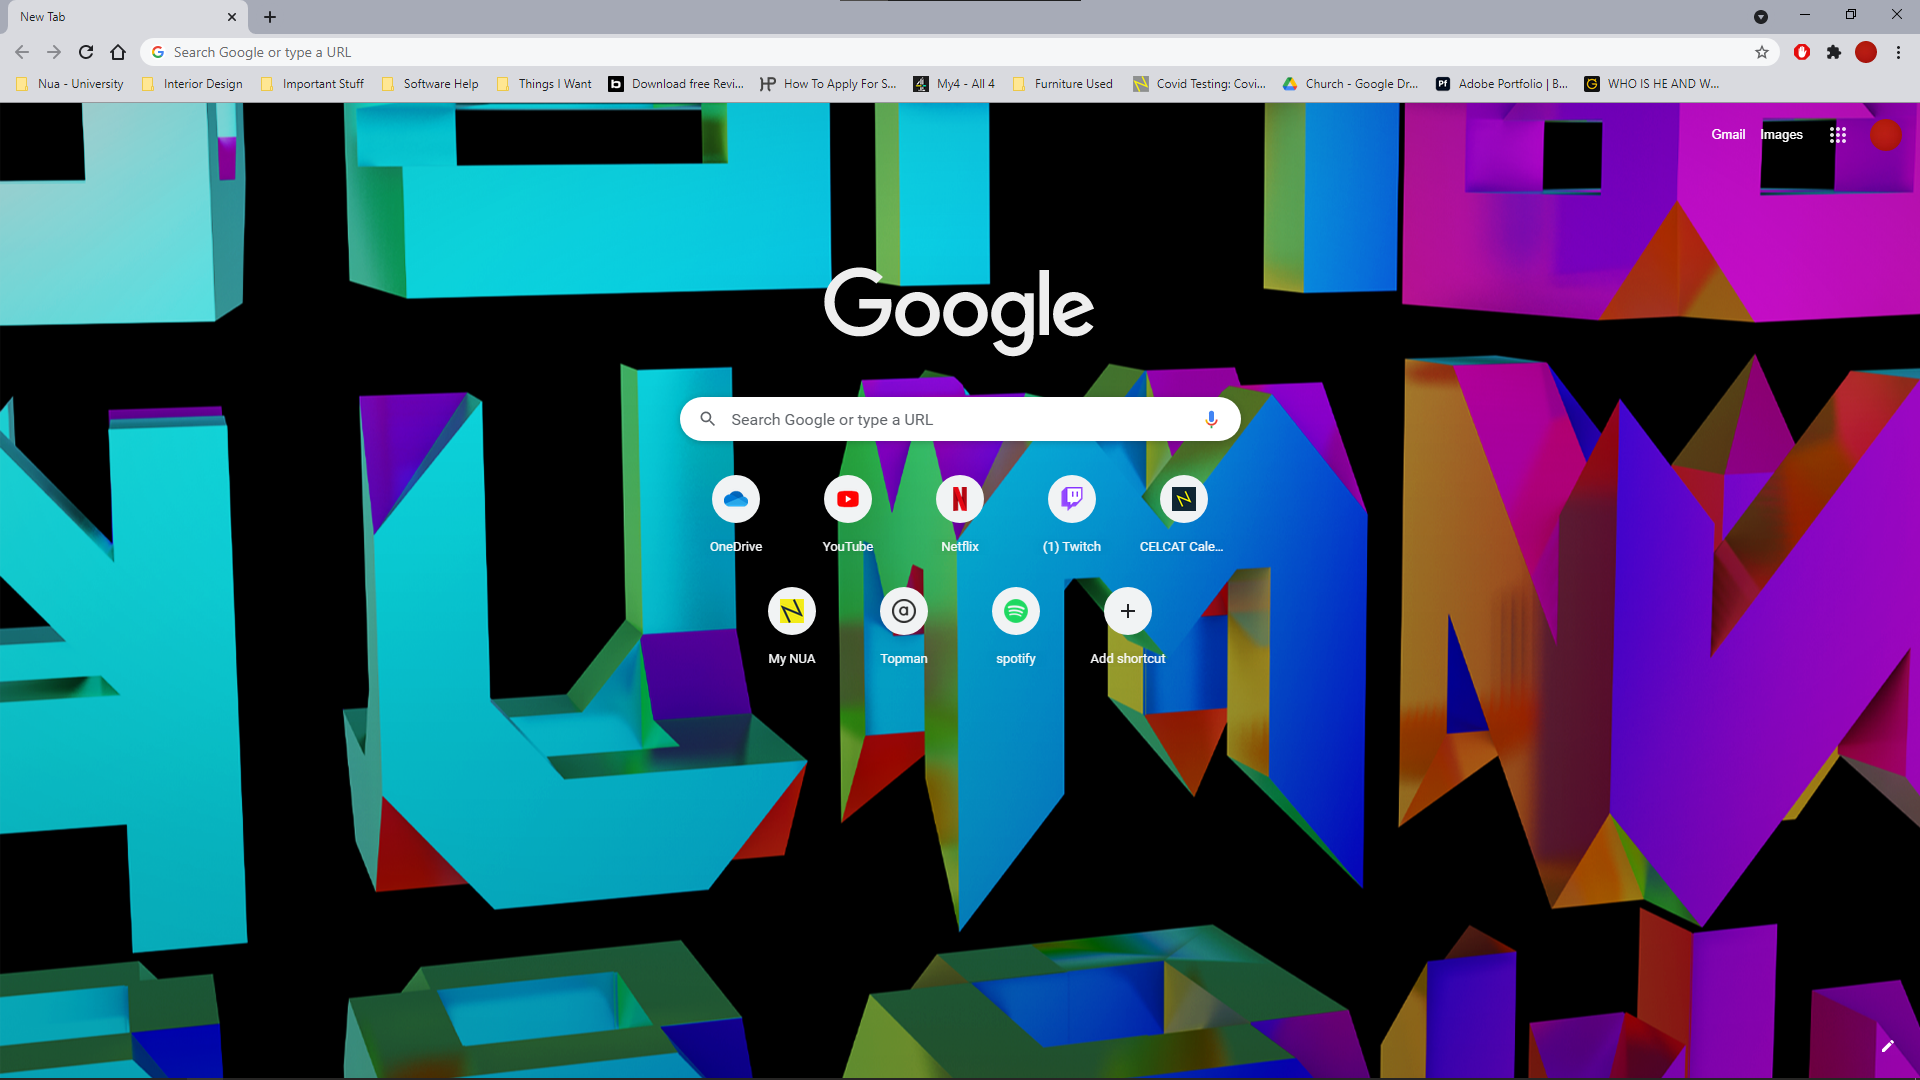Image resolution: width=1920 pixels, height=1080 pixels.
Task: Go back to the previous page
Action: 22,52
